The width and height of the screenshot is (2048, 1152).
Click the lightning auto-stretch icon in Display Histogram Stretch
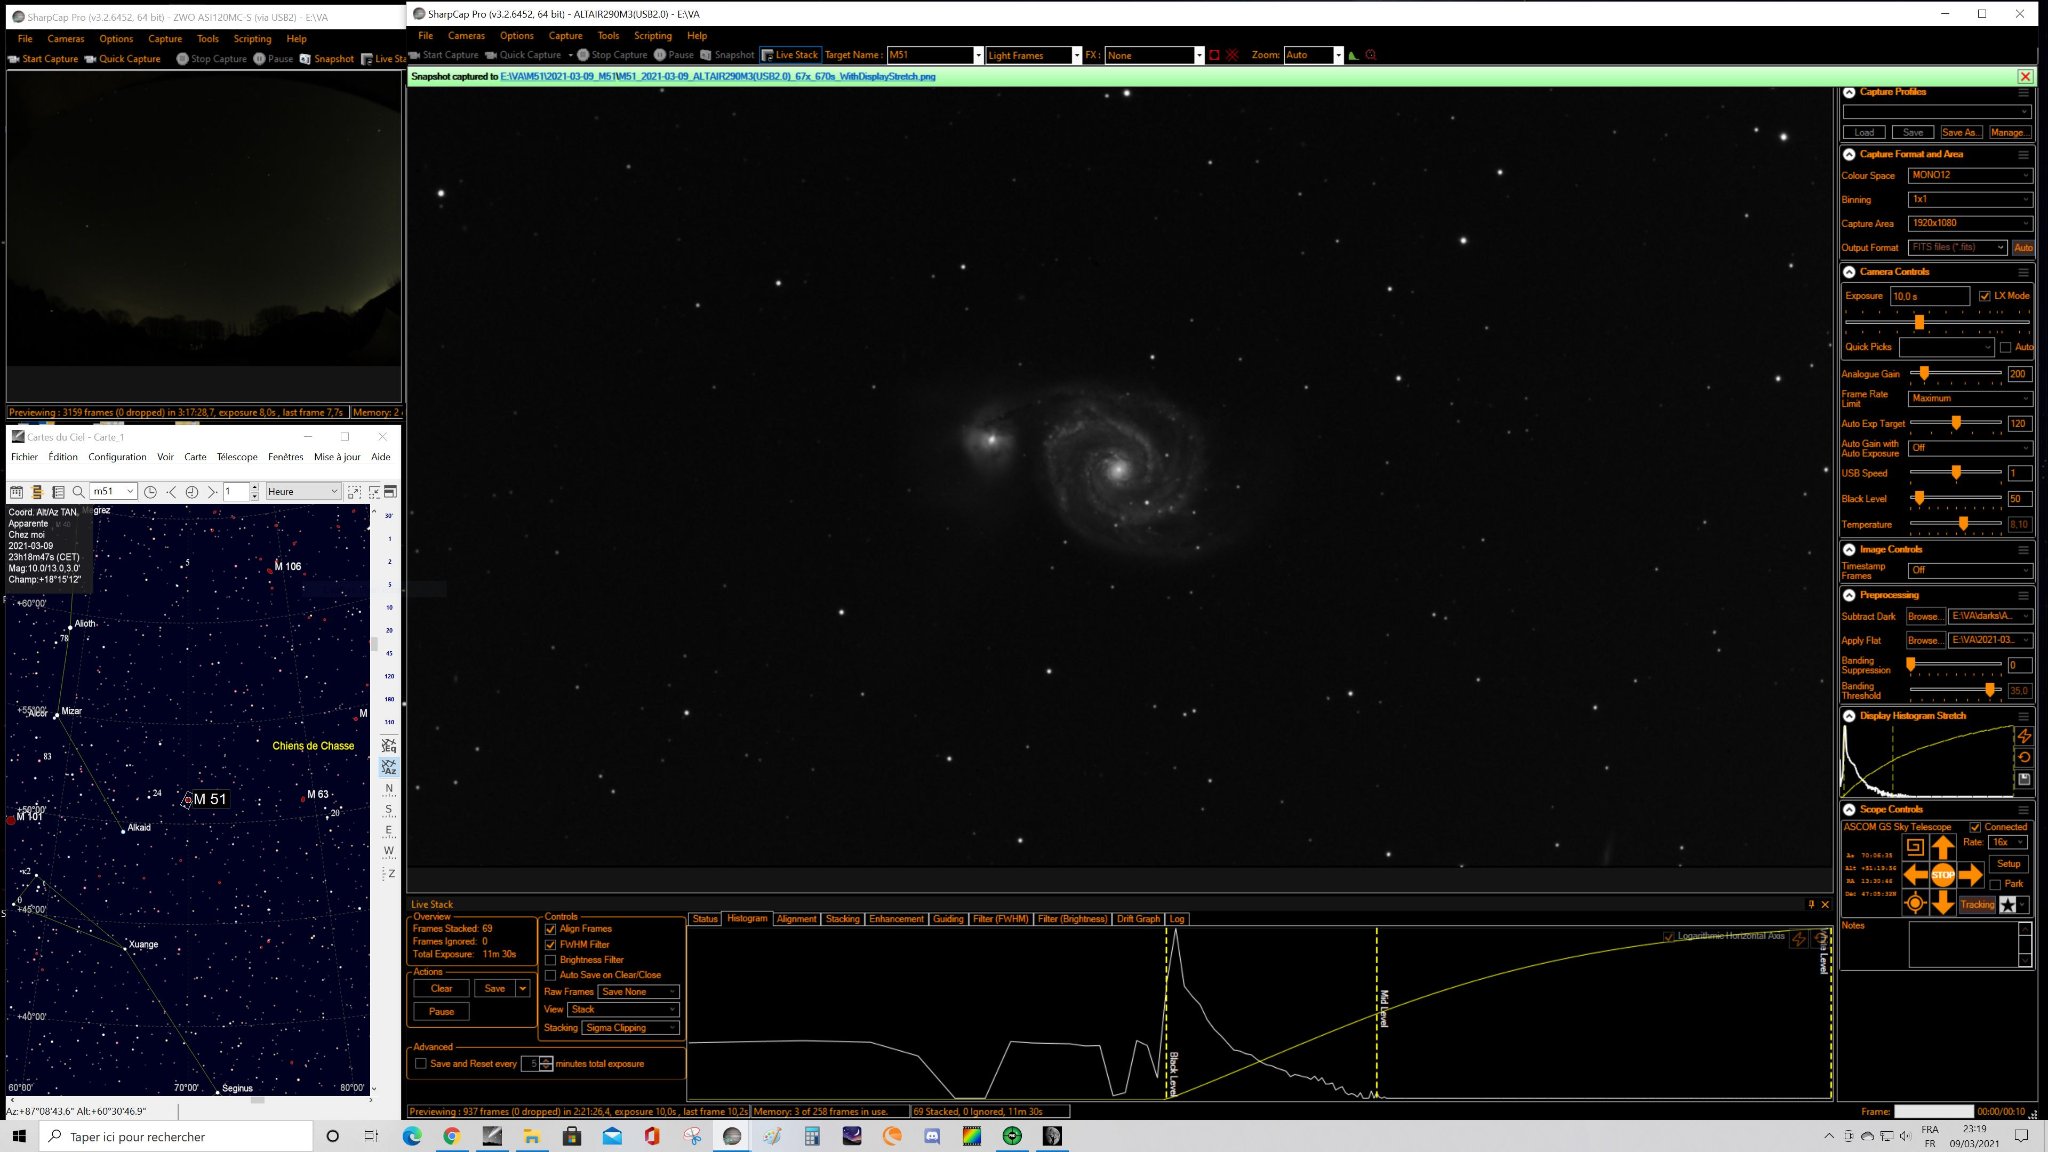[x=2024, y=736]
